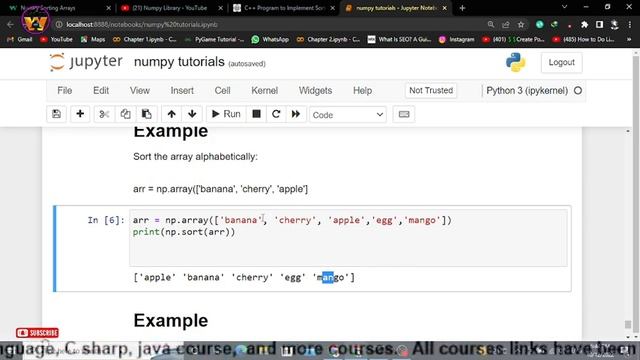Save notebook with the save and checkpoint icon

pos(56,114)
